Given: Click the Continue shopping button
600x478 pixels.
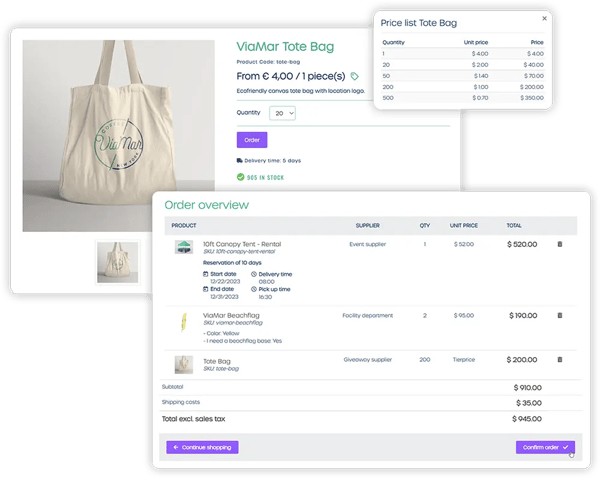Looking at the screenshot, I should click(x=202, y=447).
